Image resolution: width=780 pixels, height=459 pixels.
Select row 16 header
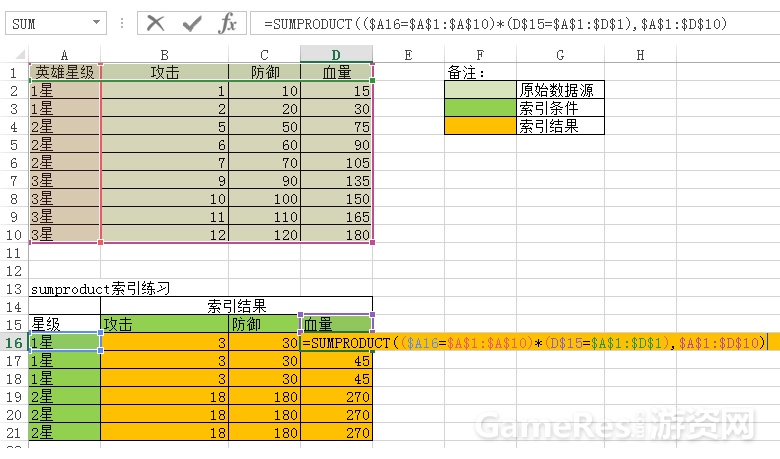click(14, 343)
